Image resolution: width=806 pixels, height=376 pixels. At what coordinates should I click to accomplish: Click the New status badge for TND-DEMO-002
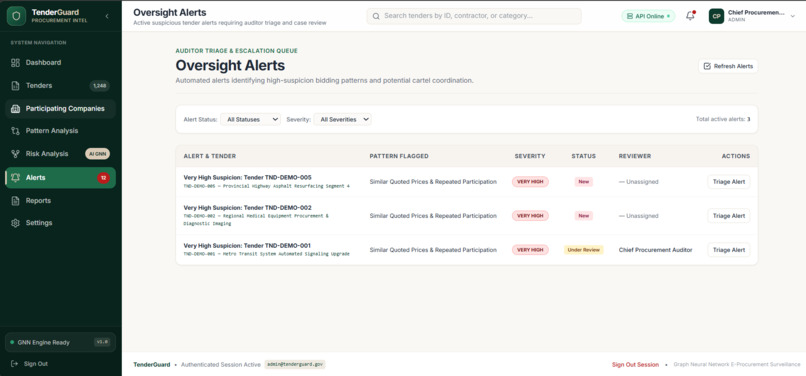pyautogui.click(x=583, y=216)
